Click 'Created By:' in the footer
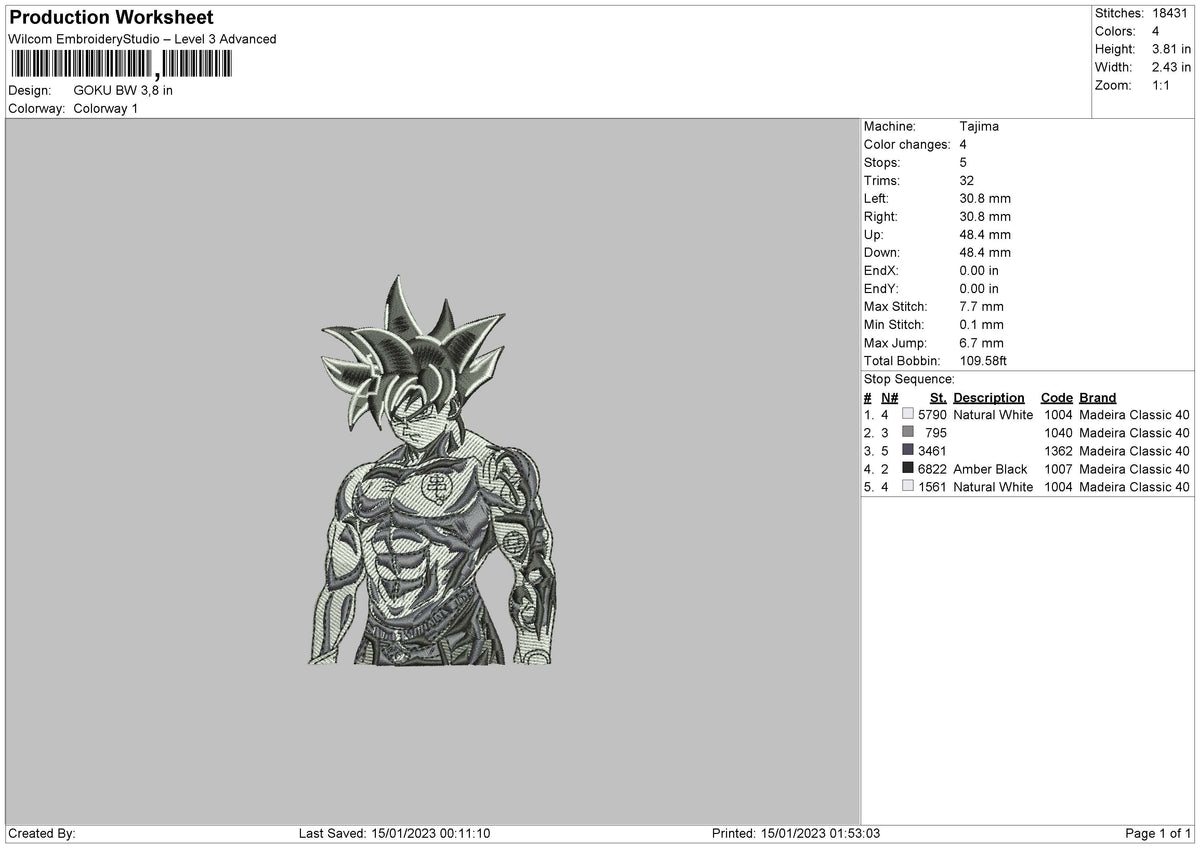This screenshot has width=1200, height=848. [42, 834]
